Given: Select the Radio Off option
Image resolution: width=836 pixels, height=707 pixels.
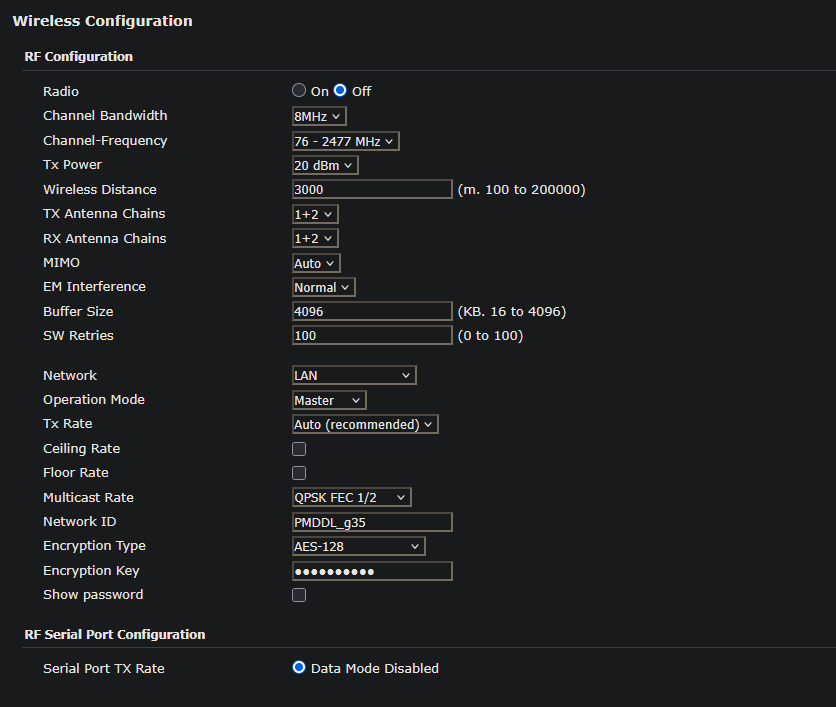Looking at the screenshot, I should [340, 91].
